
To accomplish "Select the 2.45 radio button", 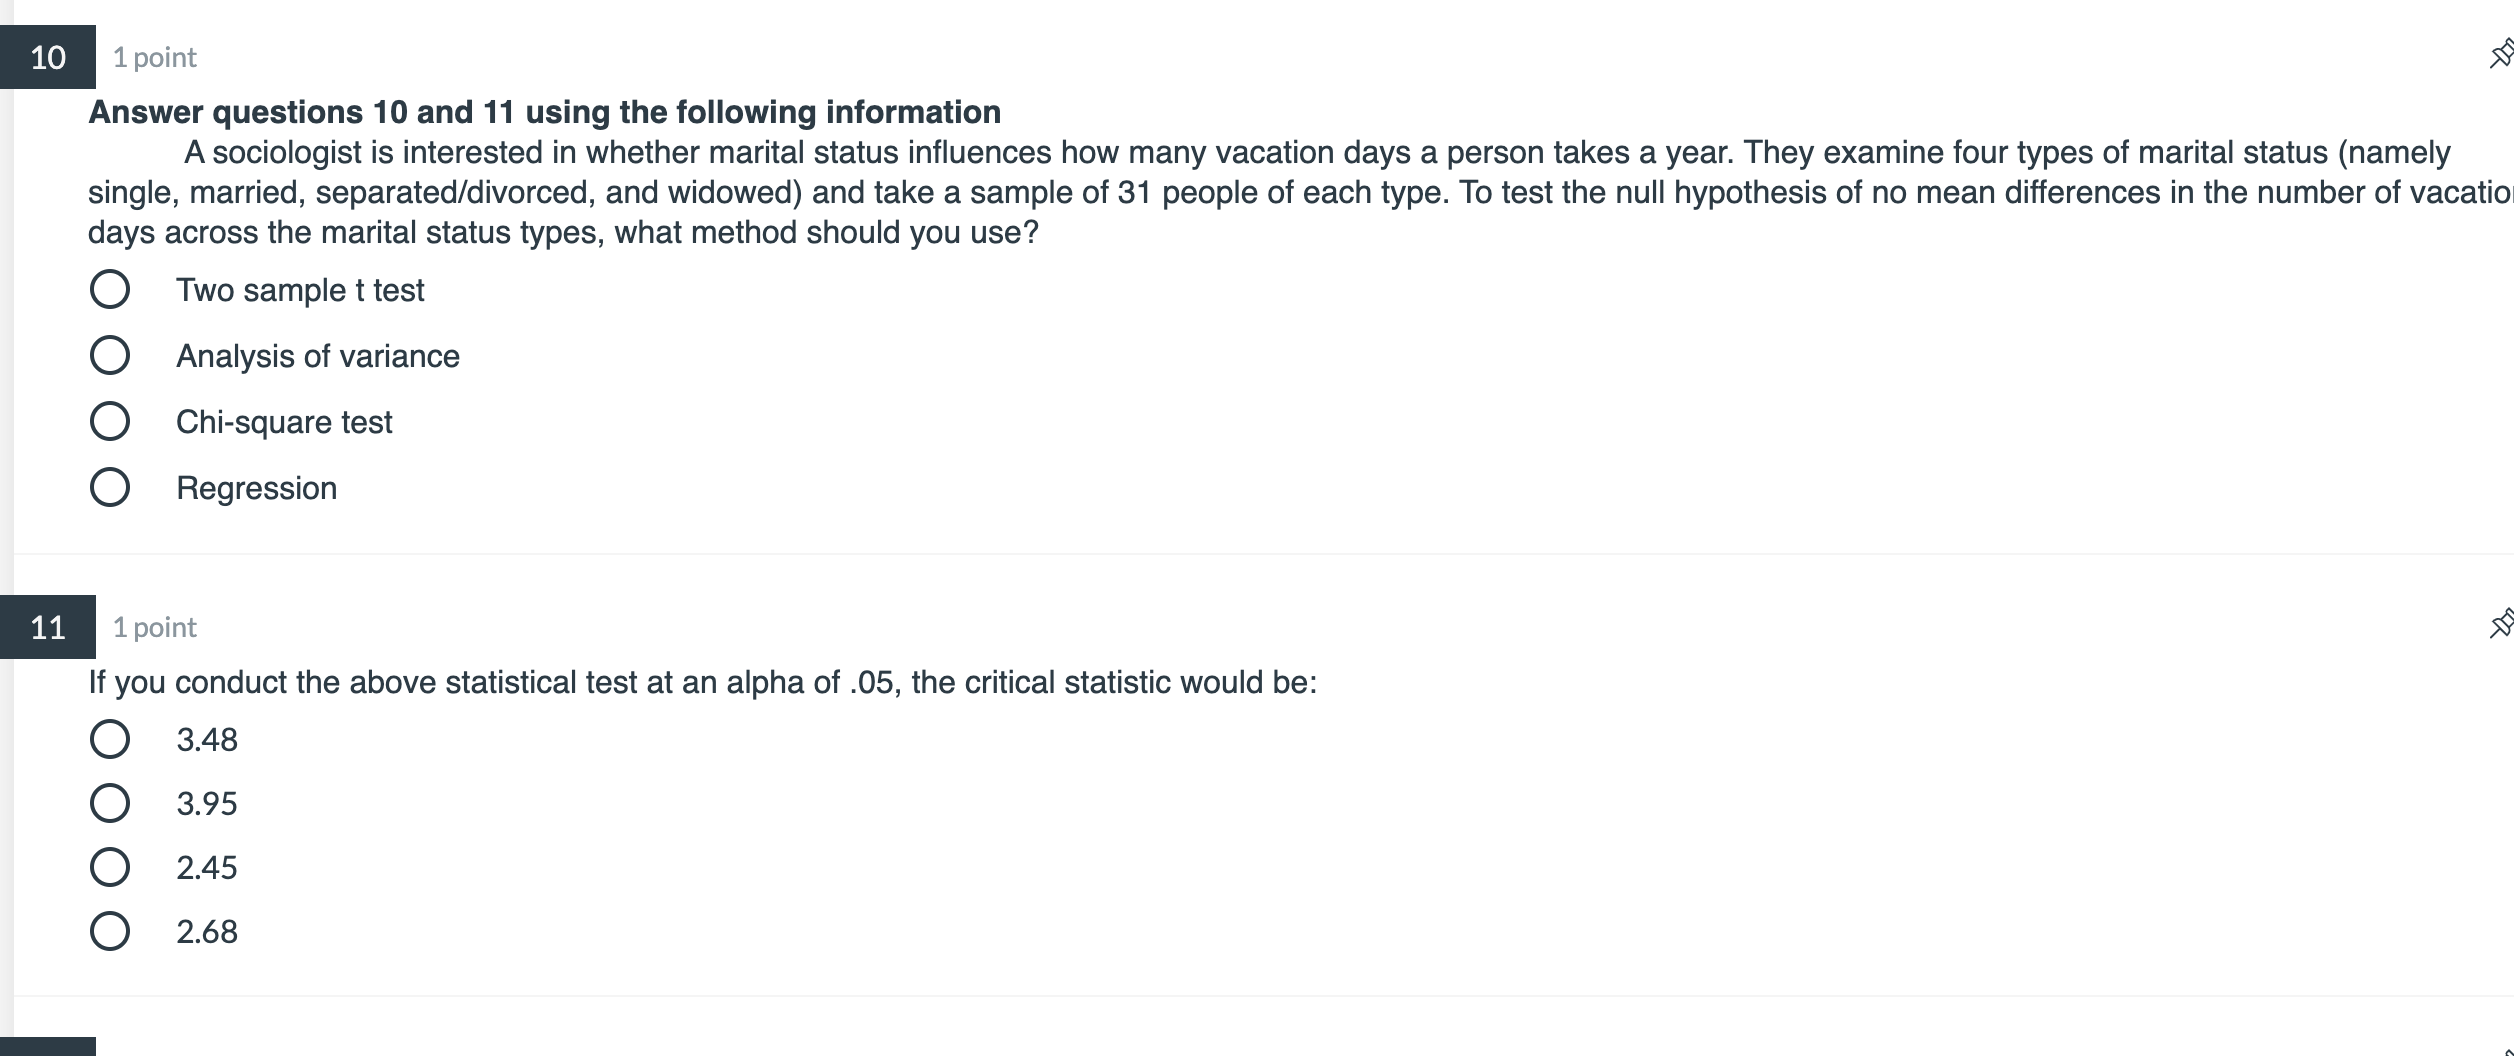I will pyautogui.click(x=110, y=867).
